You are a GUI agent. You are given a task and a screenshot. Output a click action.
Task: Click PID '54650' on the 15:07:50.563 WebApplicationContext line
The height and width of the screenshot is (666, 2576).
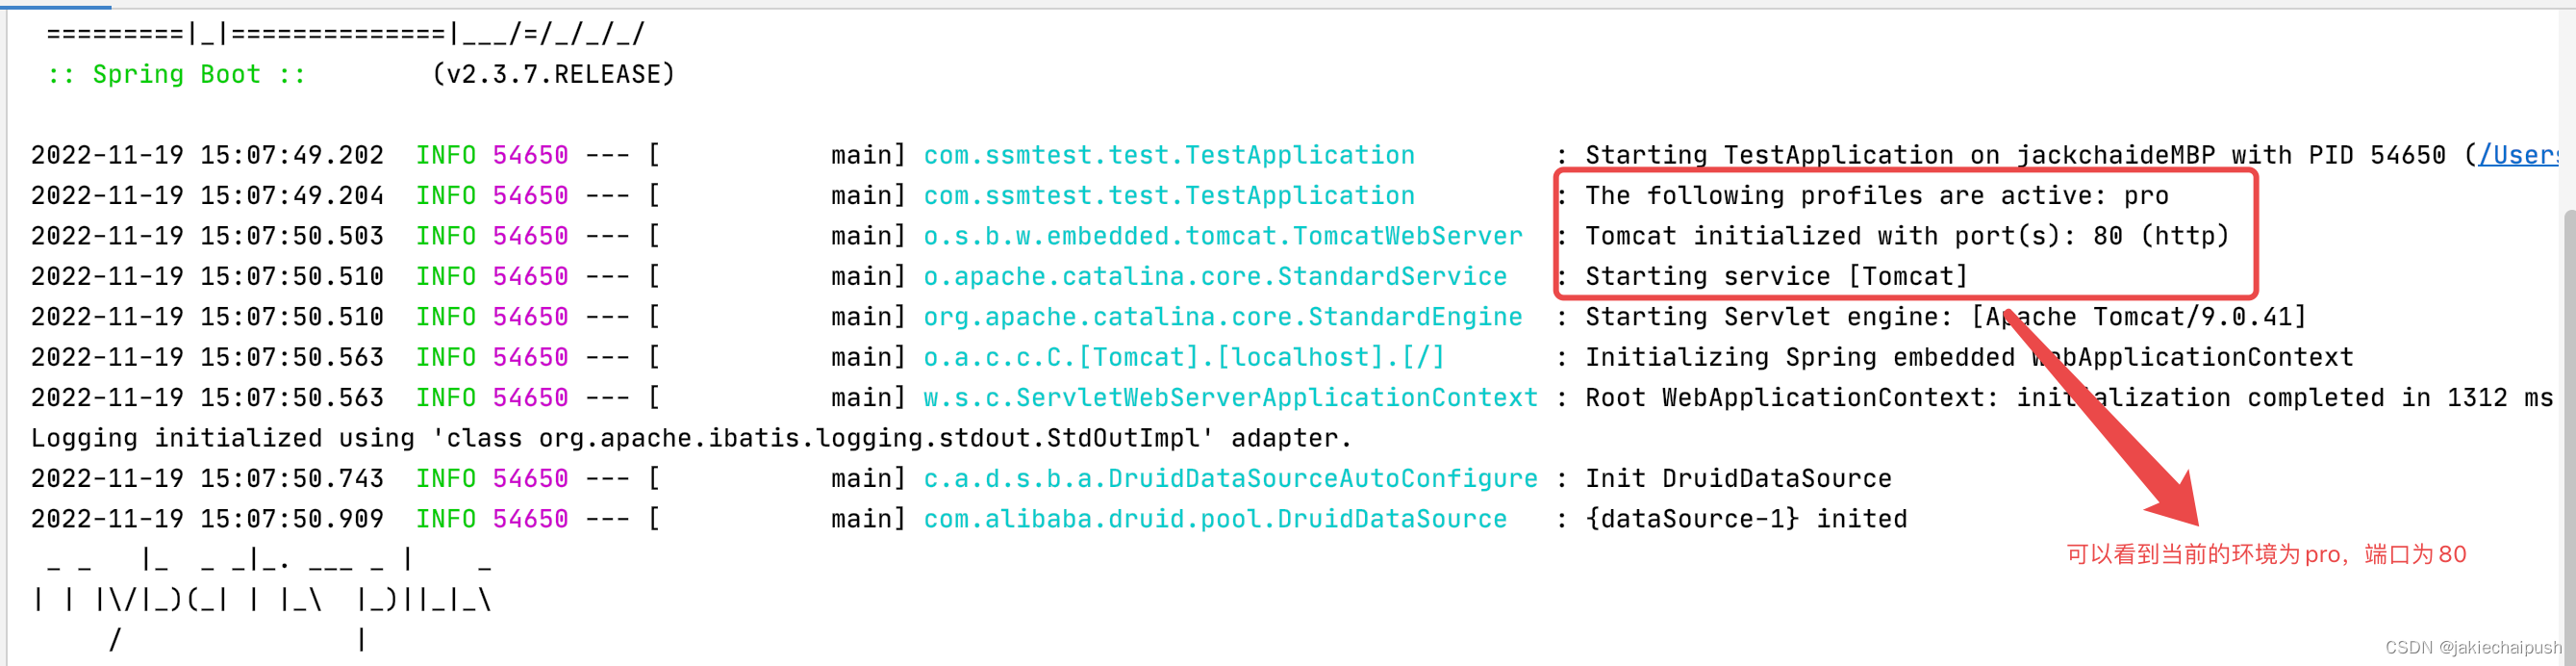click(x=530, y=398)
